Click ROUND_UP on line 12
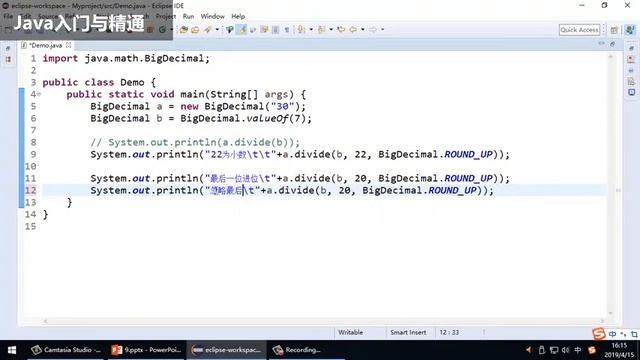 pos(452,191)
